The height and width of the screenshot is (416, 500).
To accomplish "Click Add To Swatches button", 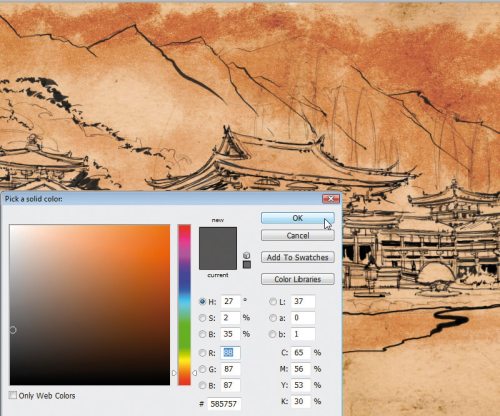I will [x=298, y=257].
